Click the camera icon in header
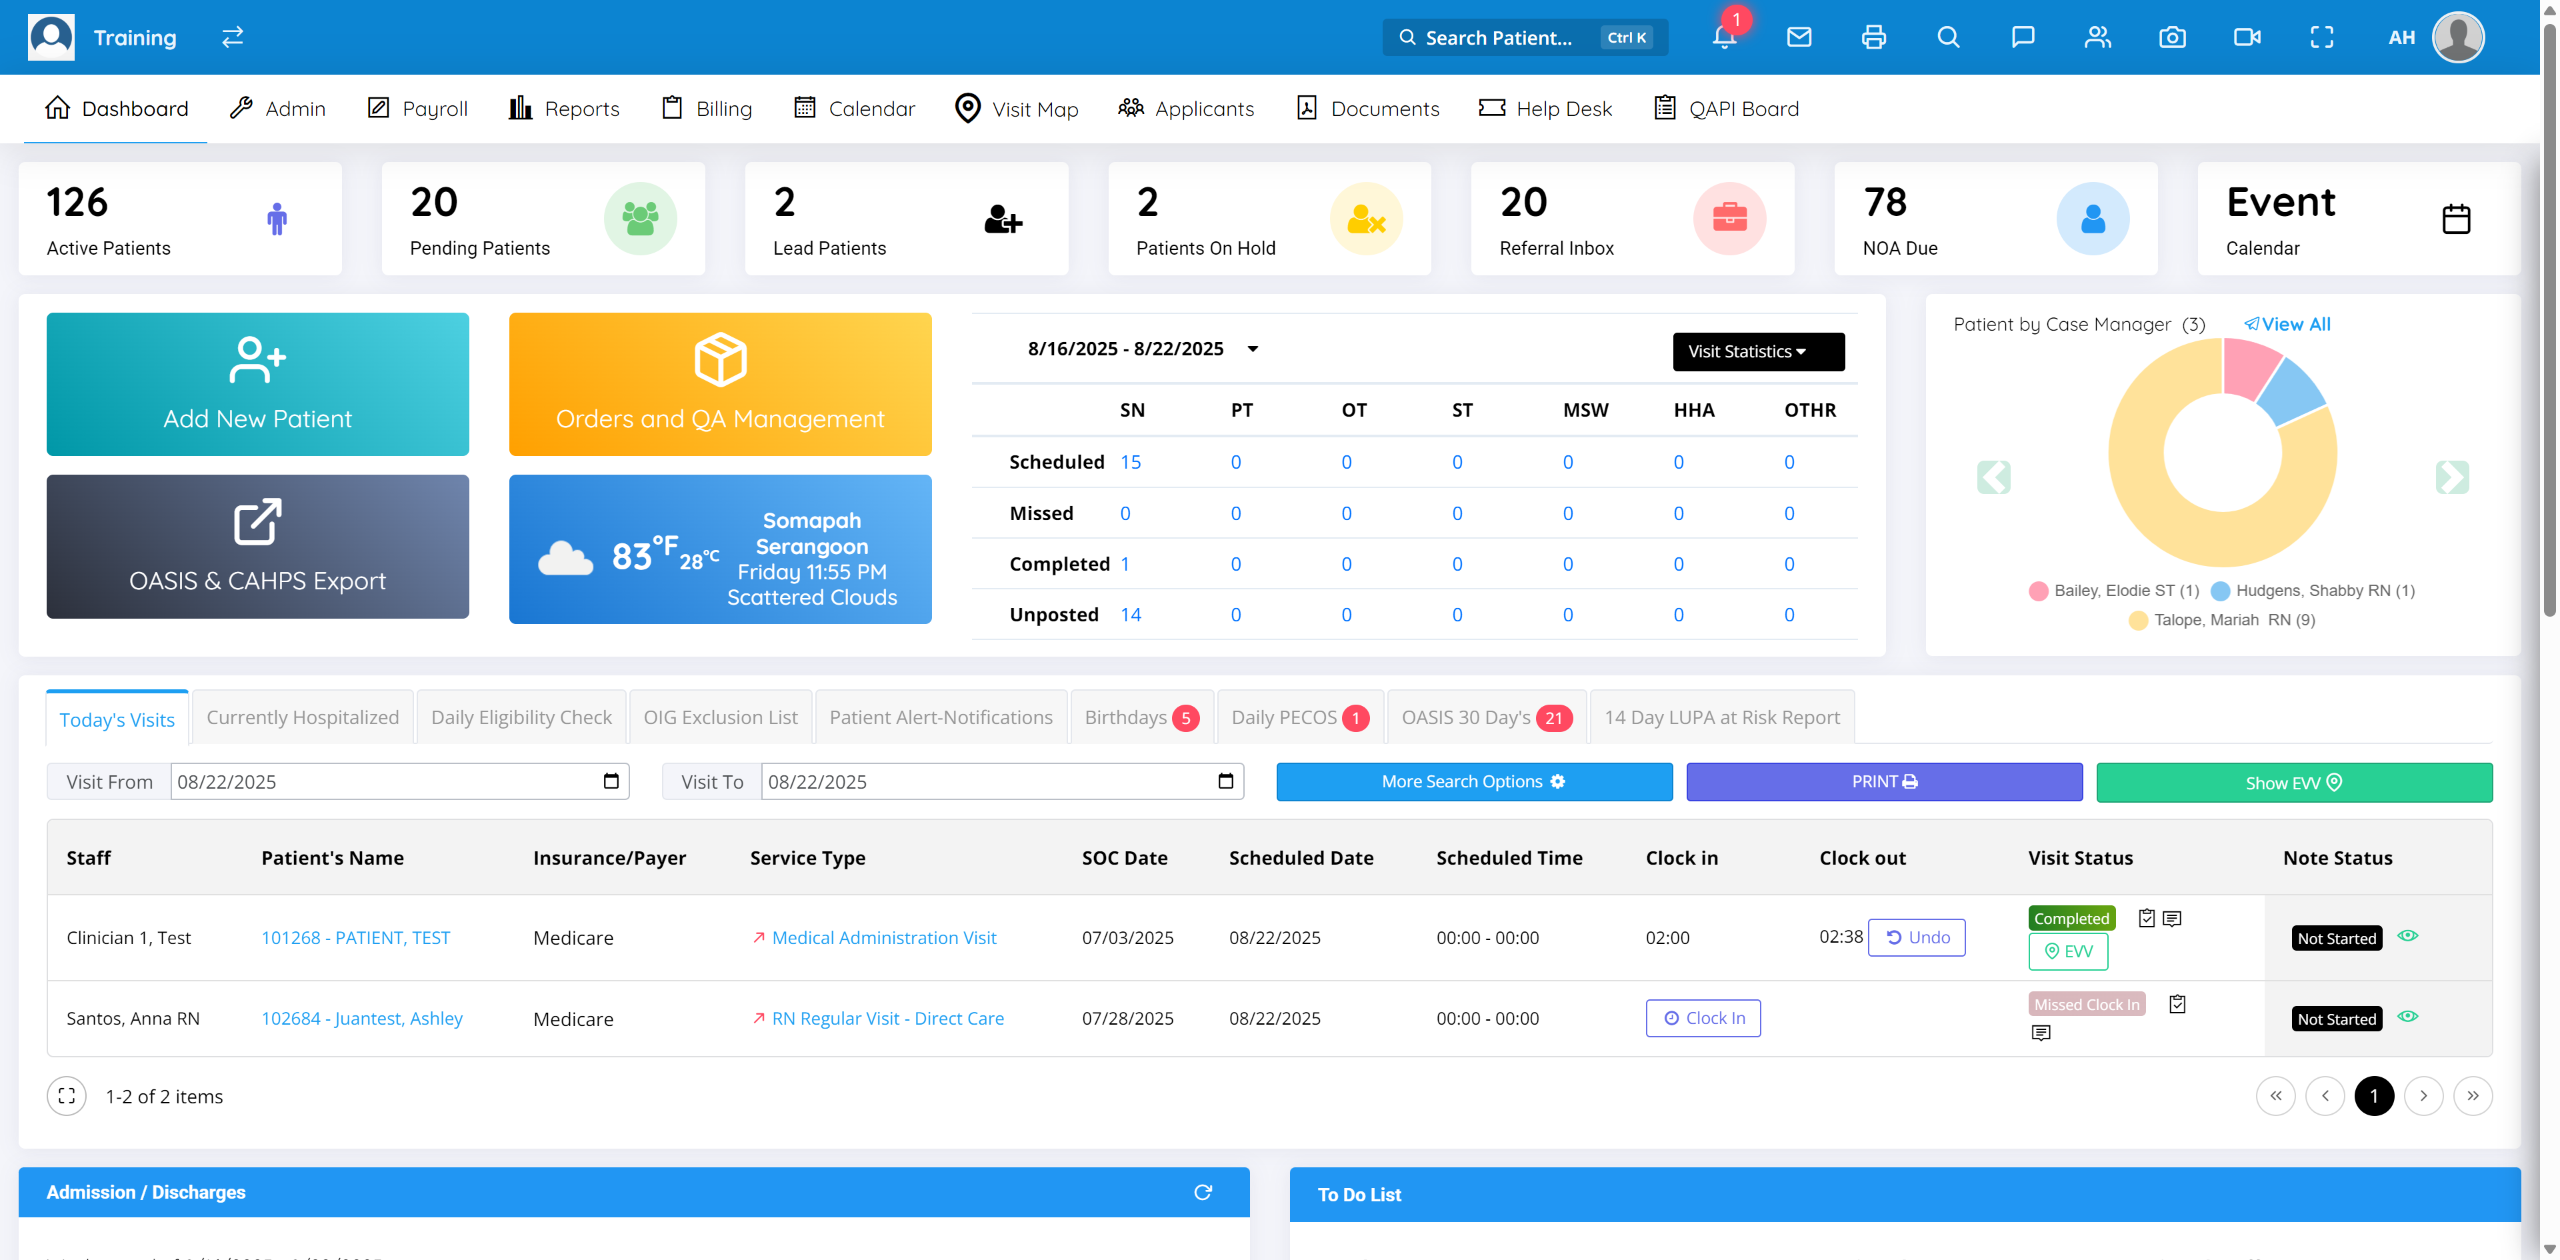 click(x=2172, y=38)
